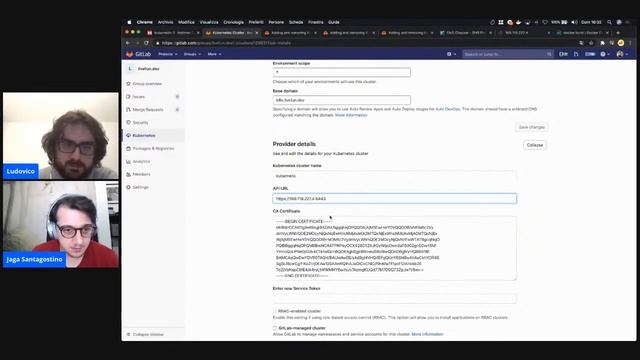Viewport: 640px width, 360px height.
Task: Open the user avatar dropdown
Action: tap(622, 54)
